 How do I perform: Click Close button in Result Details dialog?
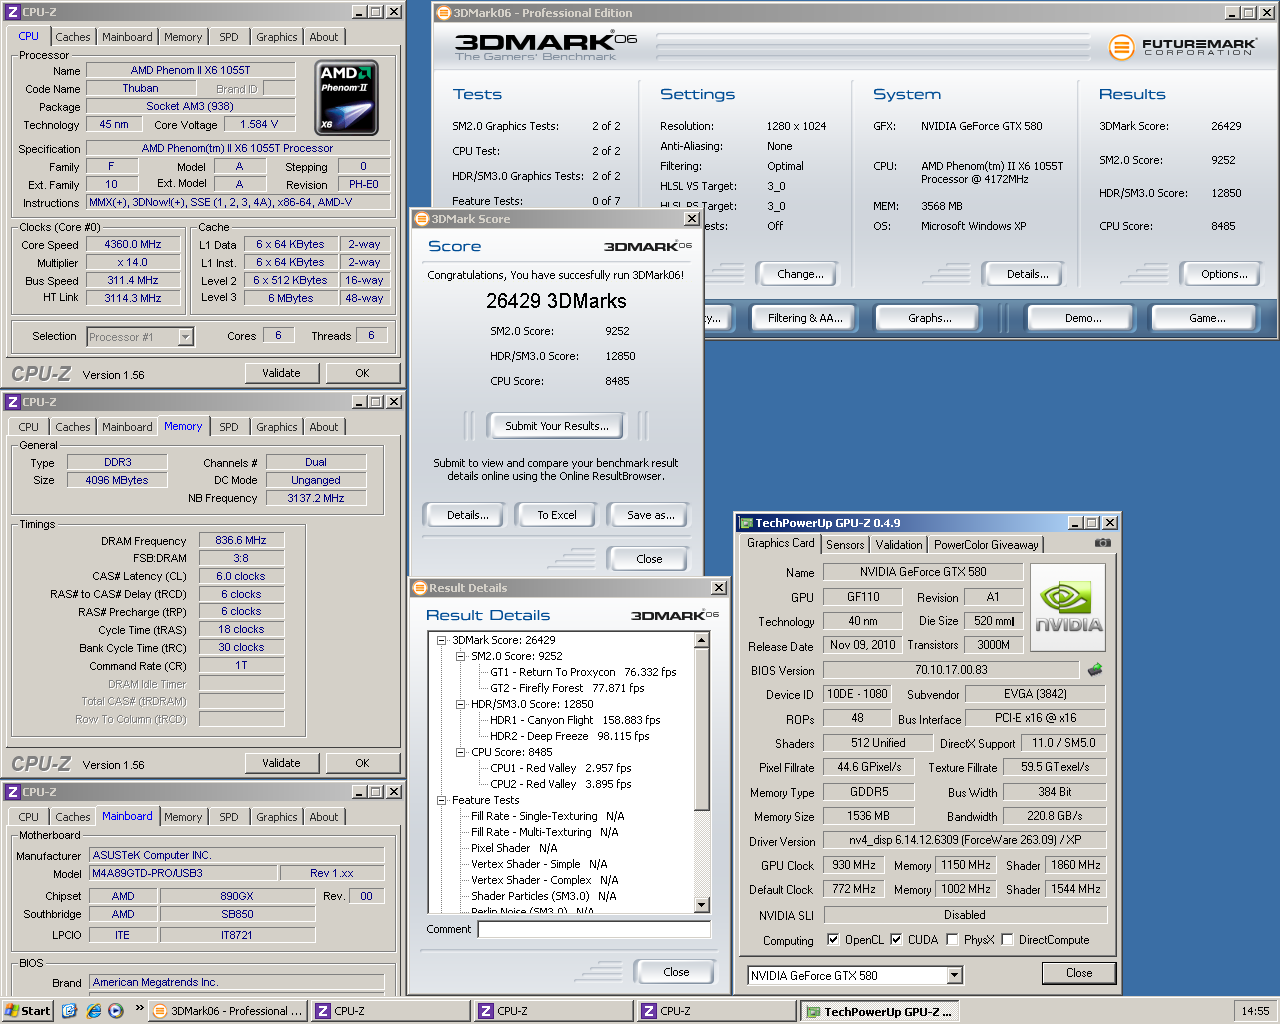(676, 972)
